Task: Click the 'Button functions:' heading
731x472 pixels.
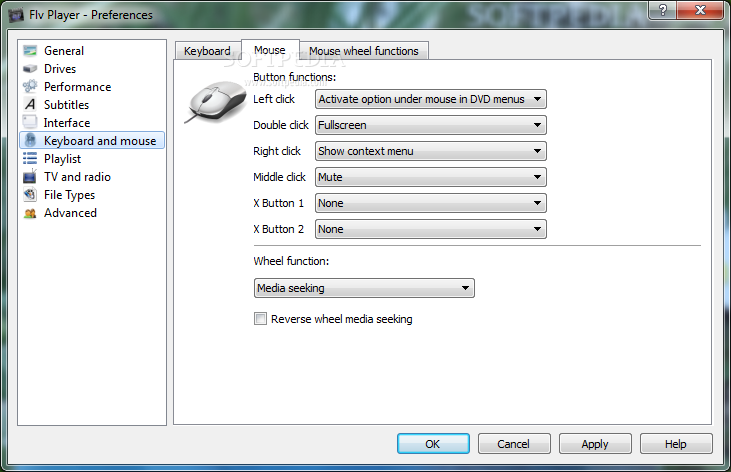Action: coord(294,77)
